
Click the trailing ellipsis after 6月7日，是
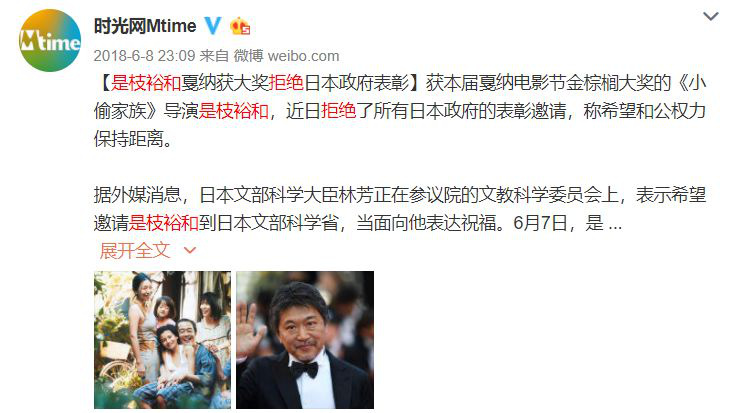coord(615,225)
